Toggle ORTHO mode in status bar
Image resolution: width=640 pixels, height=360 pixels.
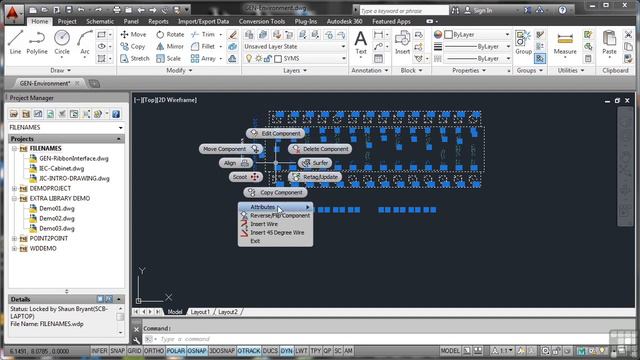point(154,351)
